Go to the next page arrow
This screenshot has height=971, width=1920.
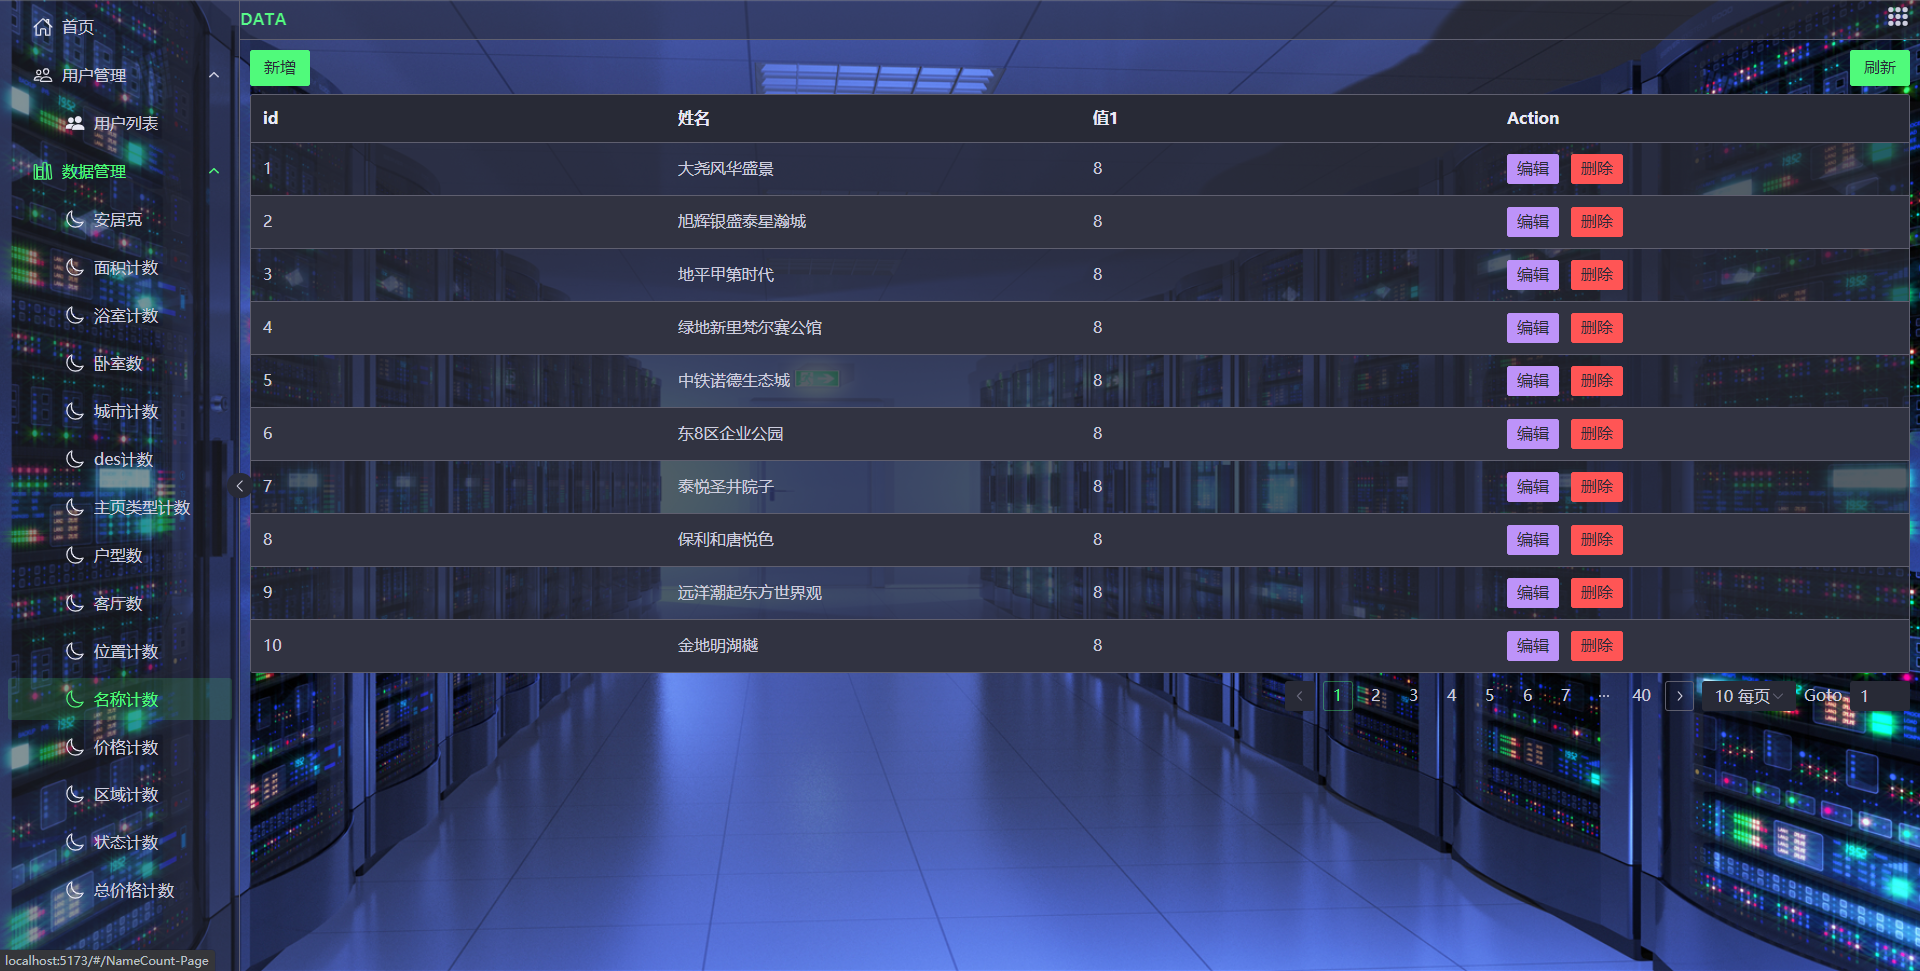tap(1679, 696)
